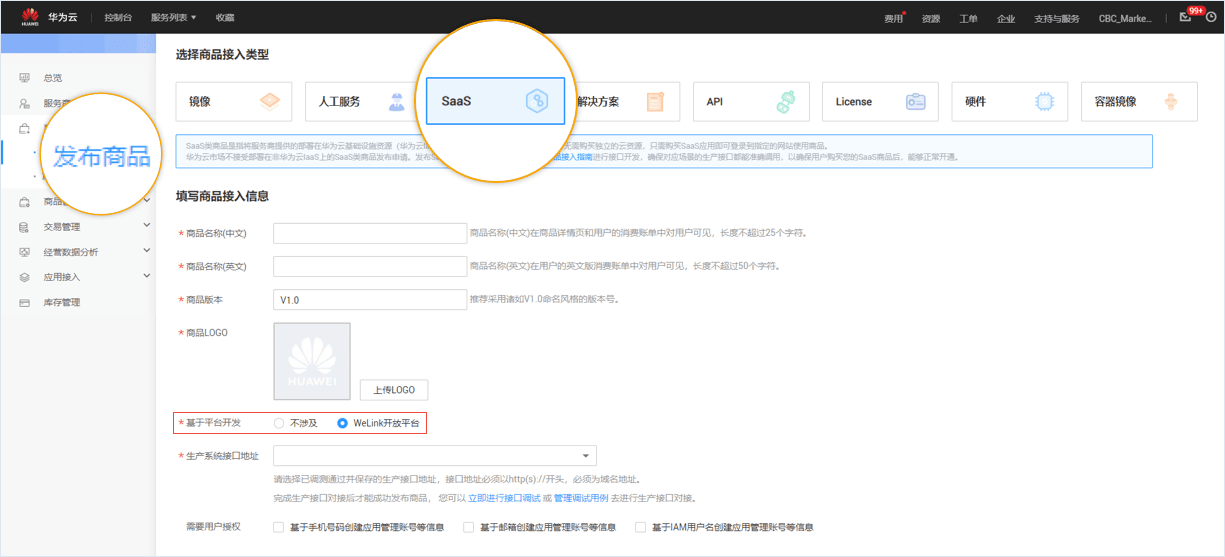Open the 企业 top menu

tap(1006, 18)
